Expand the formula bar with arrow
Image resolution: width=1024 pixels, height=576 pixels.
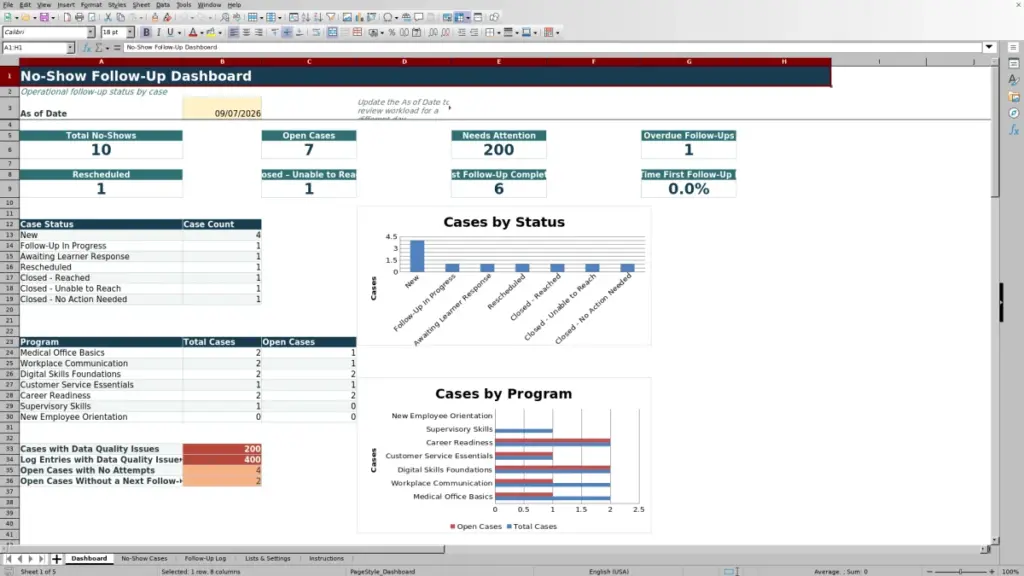989,47
